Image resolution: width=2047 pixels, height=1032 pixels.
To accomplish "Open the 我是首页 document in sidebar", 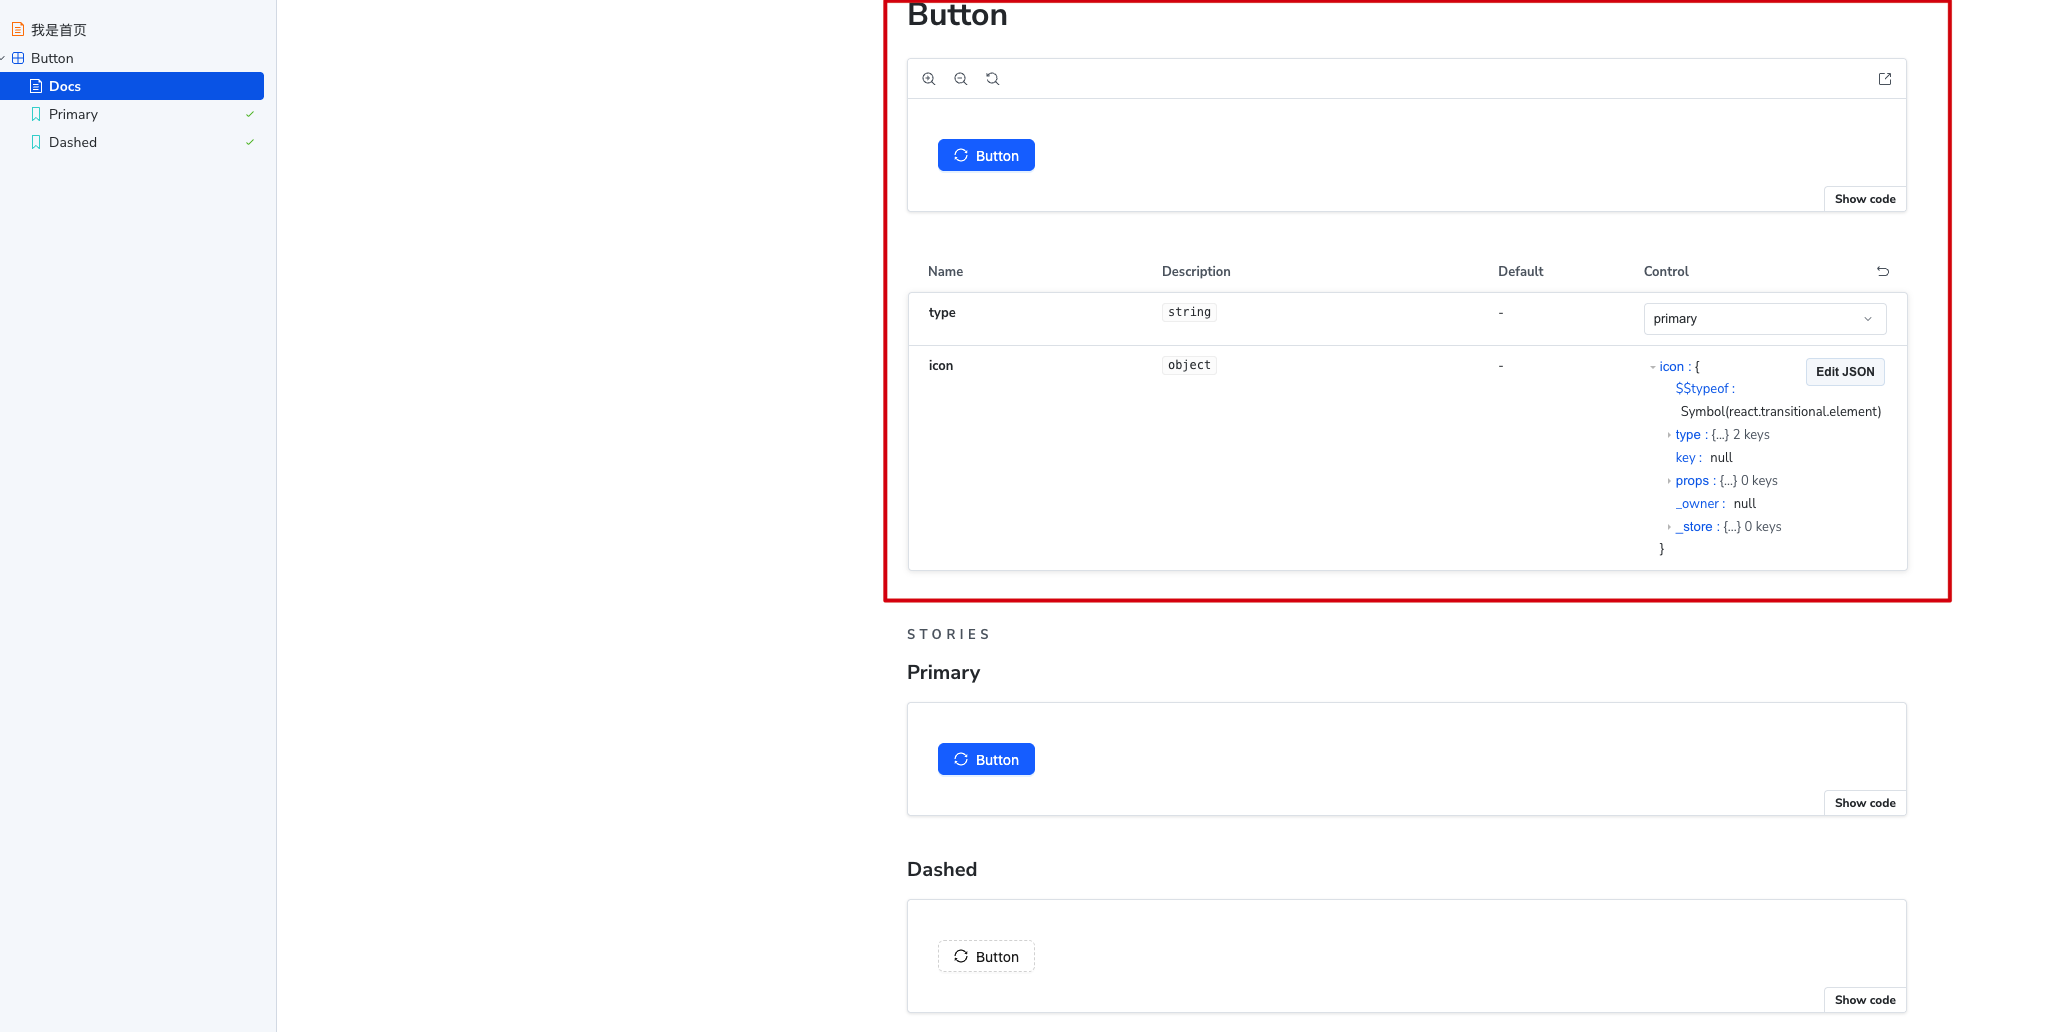I will pyautogui.click(x=58, y=30).
